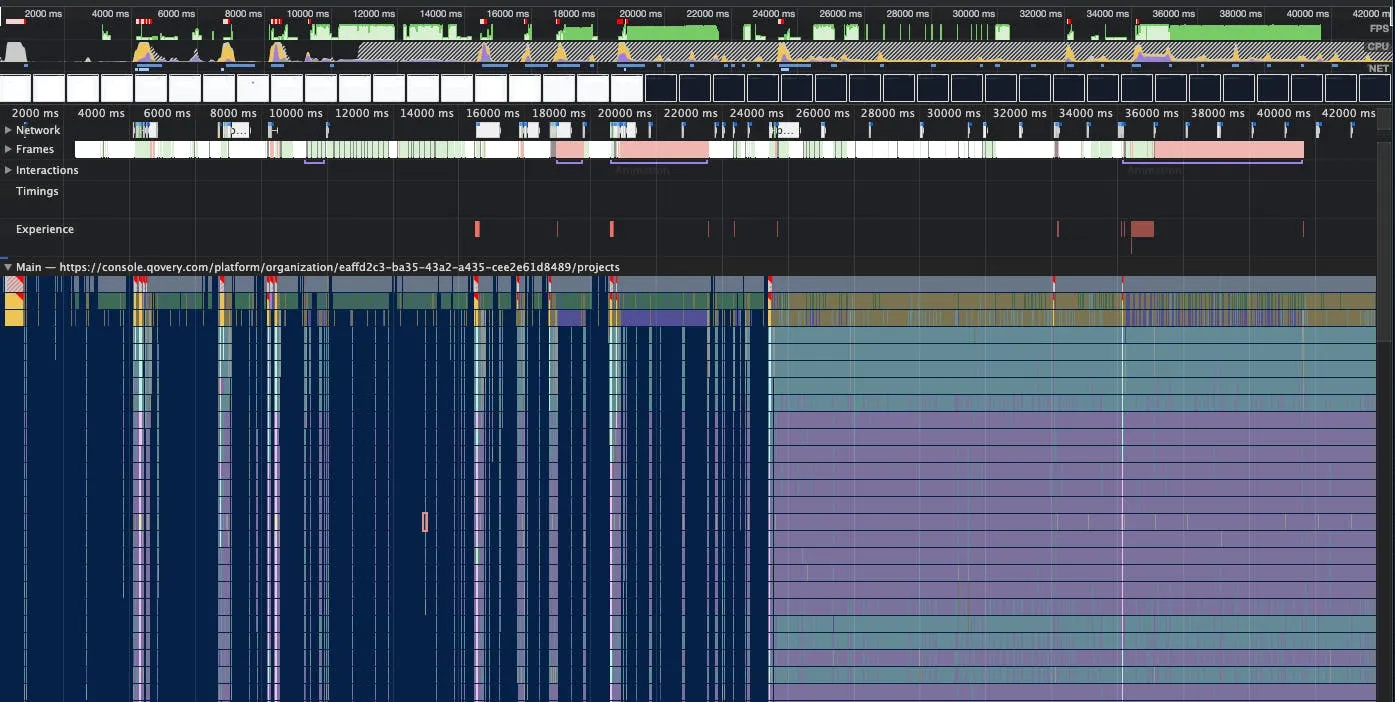This screenshot has height=702, width=1395.
Task: Expand the Interactions track
Action: [9, 170]
